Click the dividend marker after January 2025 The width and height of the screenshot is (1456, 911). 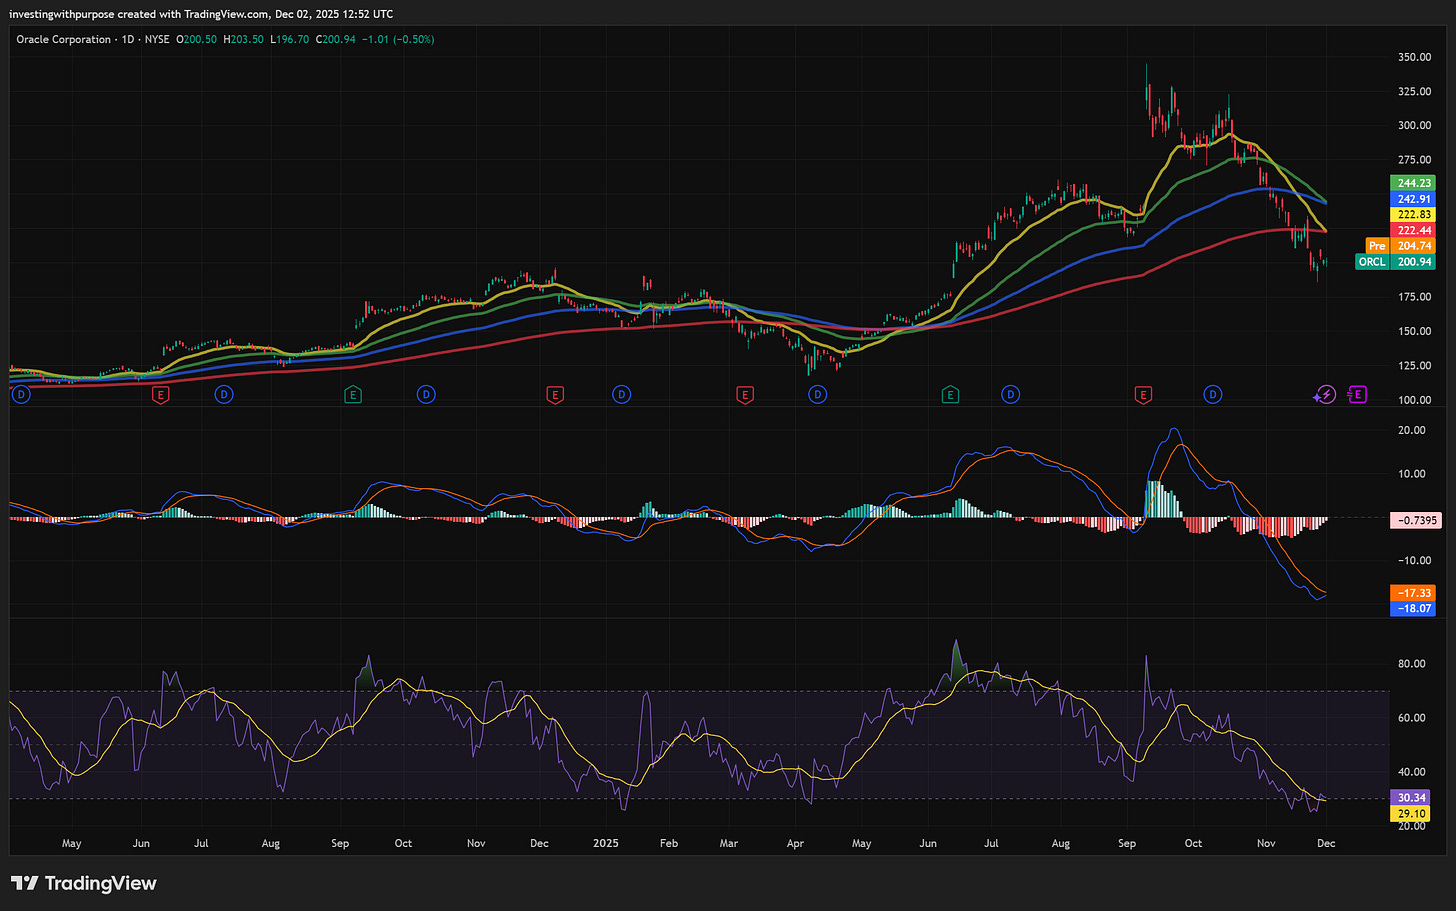(622, 395)
